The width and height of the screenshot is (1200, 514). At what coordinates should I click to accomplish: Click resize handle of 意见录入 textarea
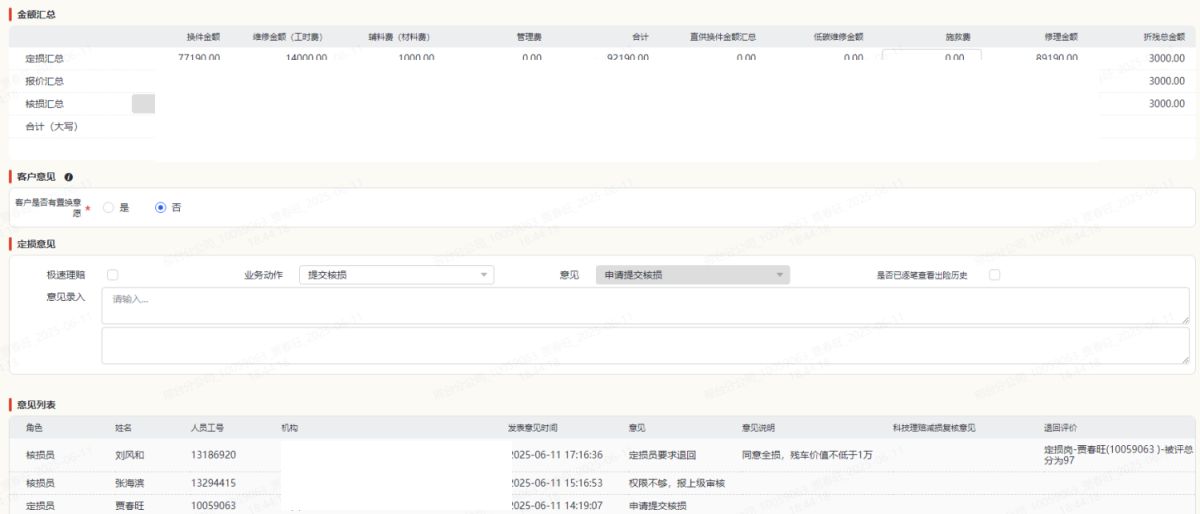pos(1185,320)
